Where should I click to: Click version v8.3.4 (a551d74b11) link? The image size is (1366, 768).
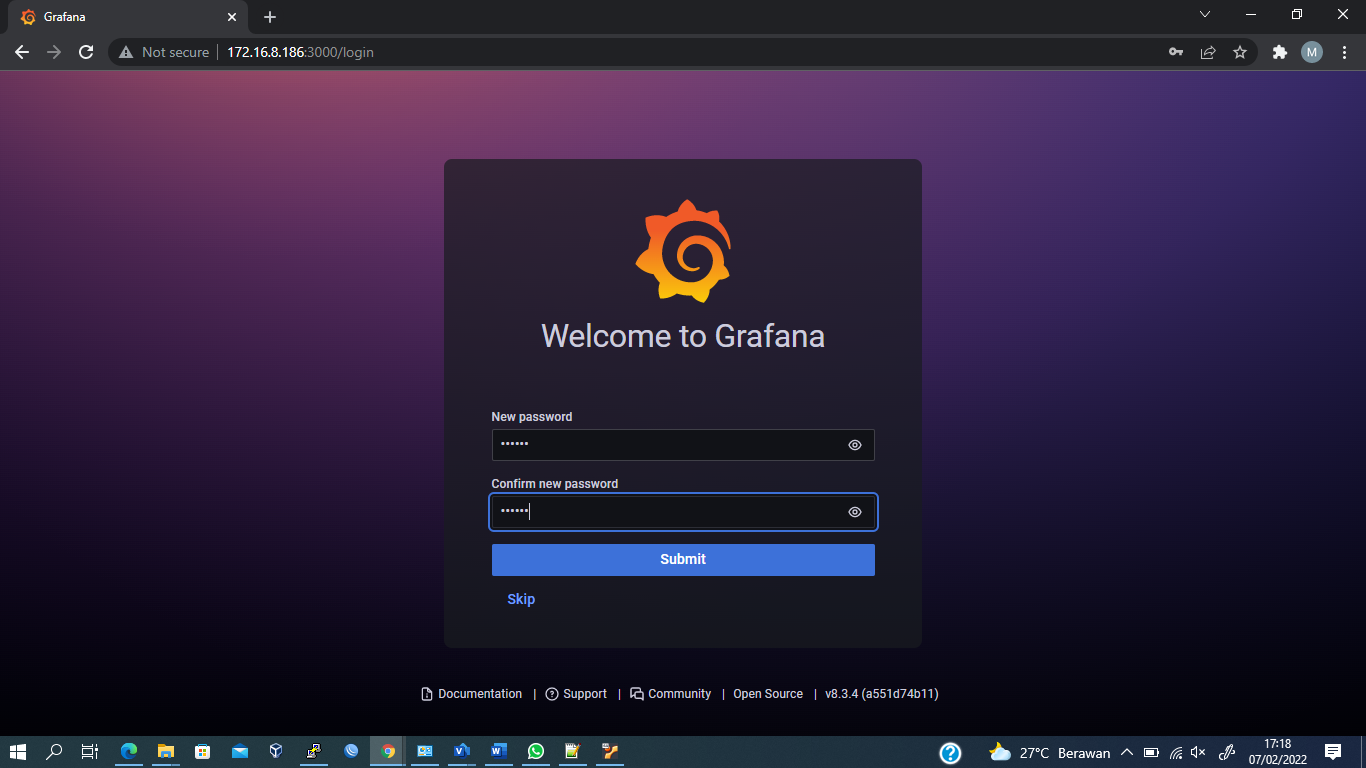click(x=881, y=694)
